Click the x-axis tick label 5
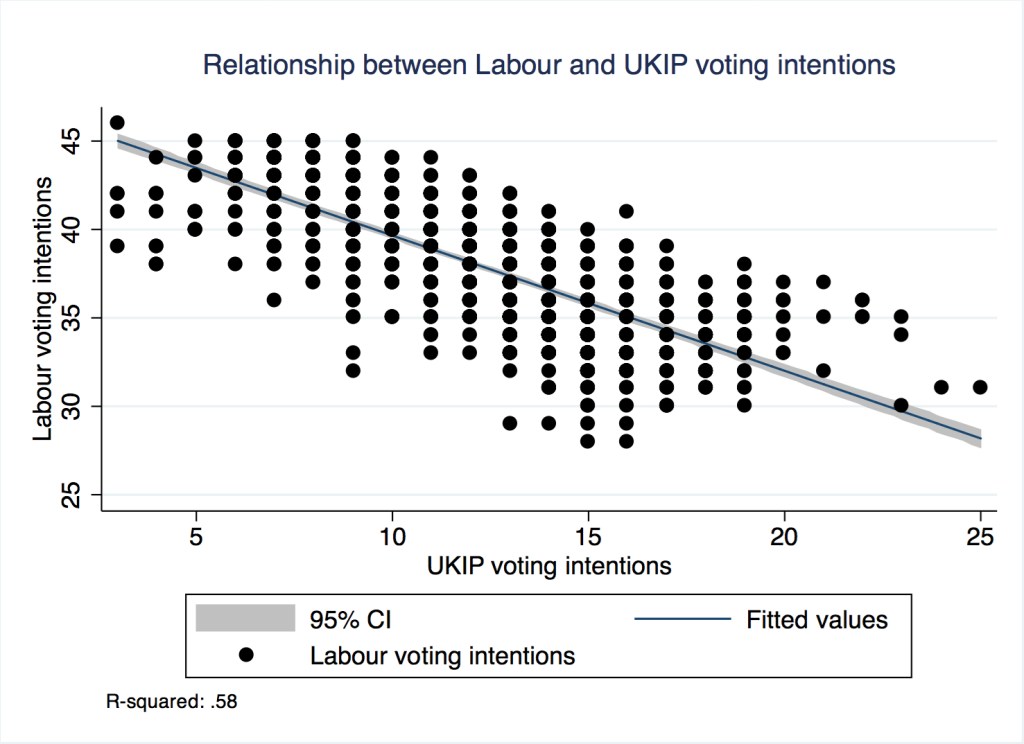 pos(196,536)
